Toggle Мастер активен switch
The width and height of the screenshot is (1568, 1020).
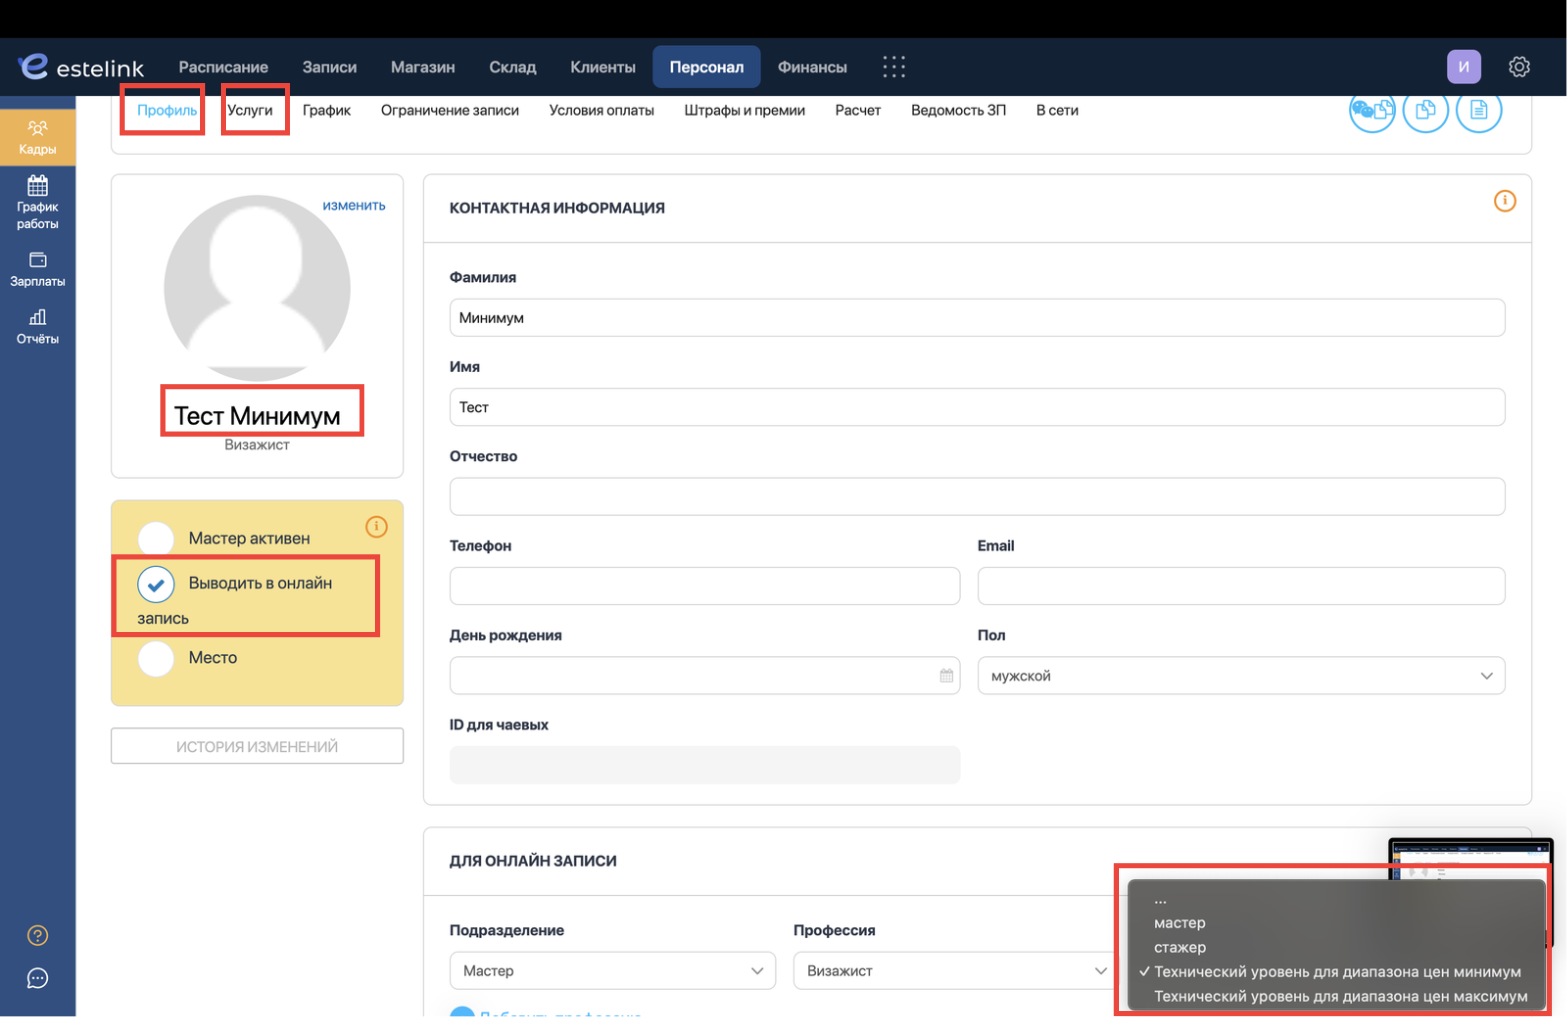click(156, 538)
